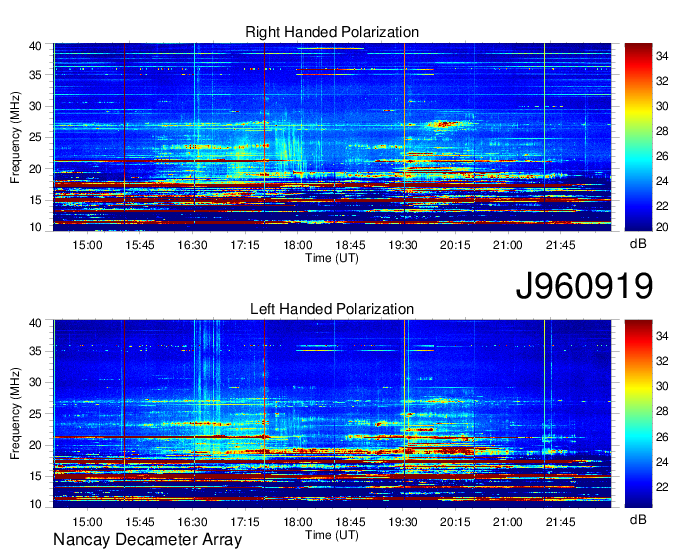Click the Right Handed Polarization spectrogram image
This screenshot has width=680, height=552.
pyautogui.click(x=332, y=137)
